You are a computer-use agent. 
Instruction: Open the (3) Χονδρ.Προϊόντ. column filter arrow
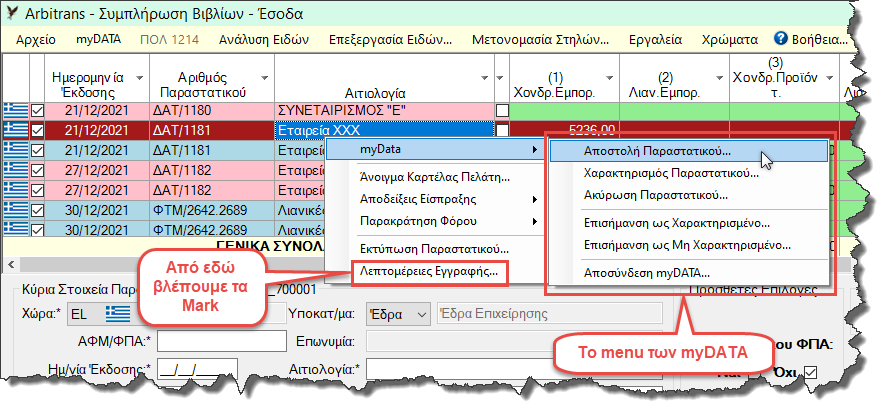coord(829,78)
